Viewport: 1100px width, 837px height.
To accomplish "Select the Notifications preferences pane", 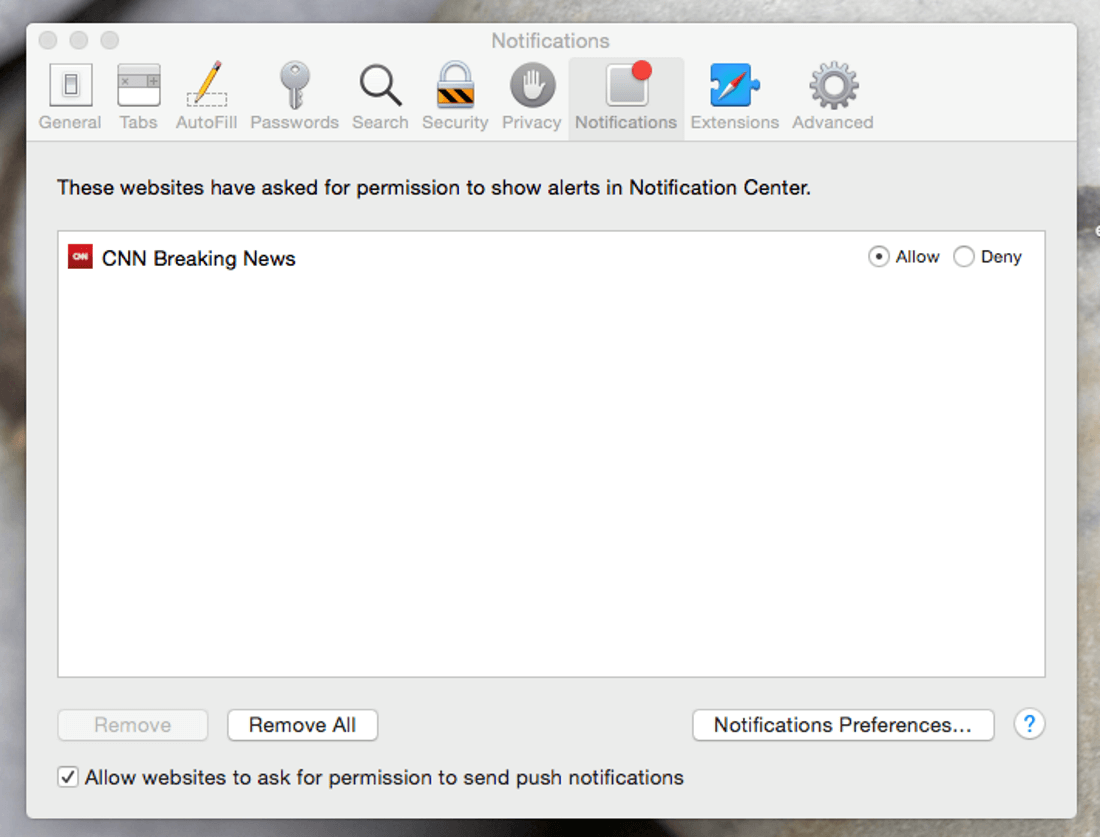I will 626,98.
